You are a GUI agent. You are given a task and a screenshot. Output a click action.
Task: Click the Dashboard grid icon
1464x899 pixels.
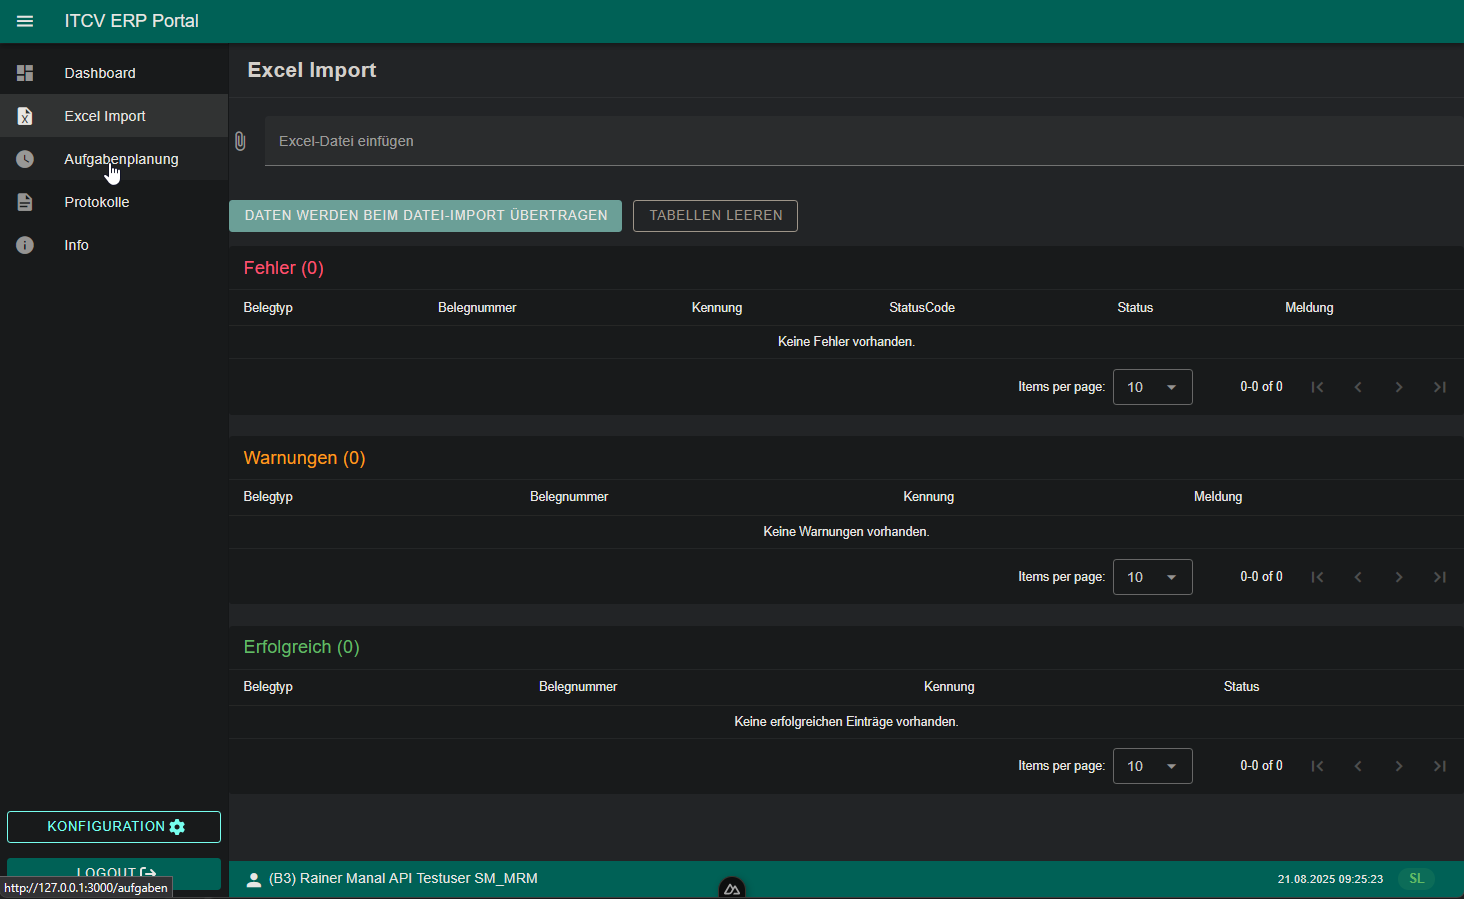coord(25,73)
